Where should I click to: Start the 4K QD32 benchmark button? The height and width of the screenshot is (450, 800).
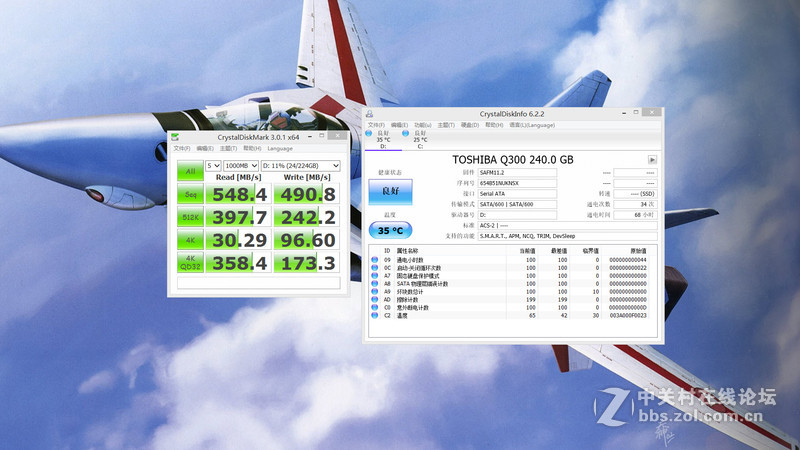point(190,262)
